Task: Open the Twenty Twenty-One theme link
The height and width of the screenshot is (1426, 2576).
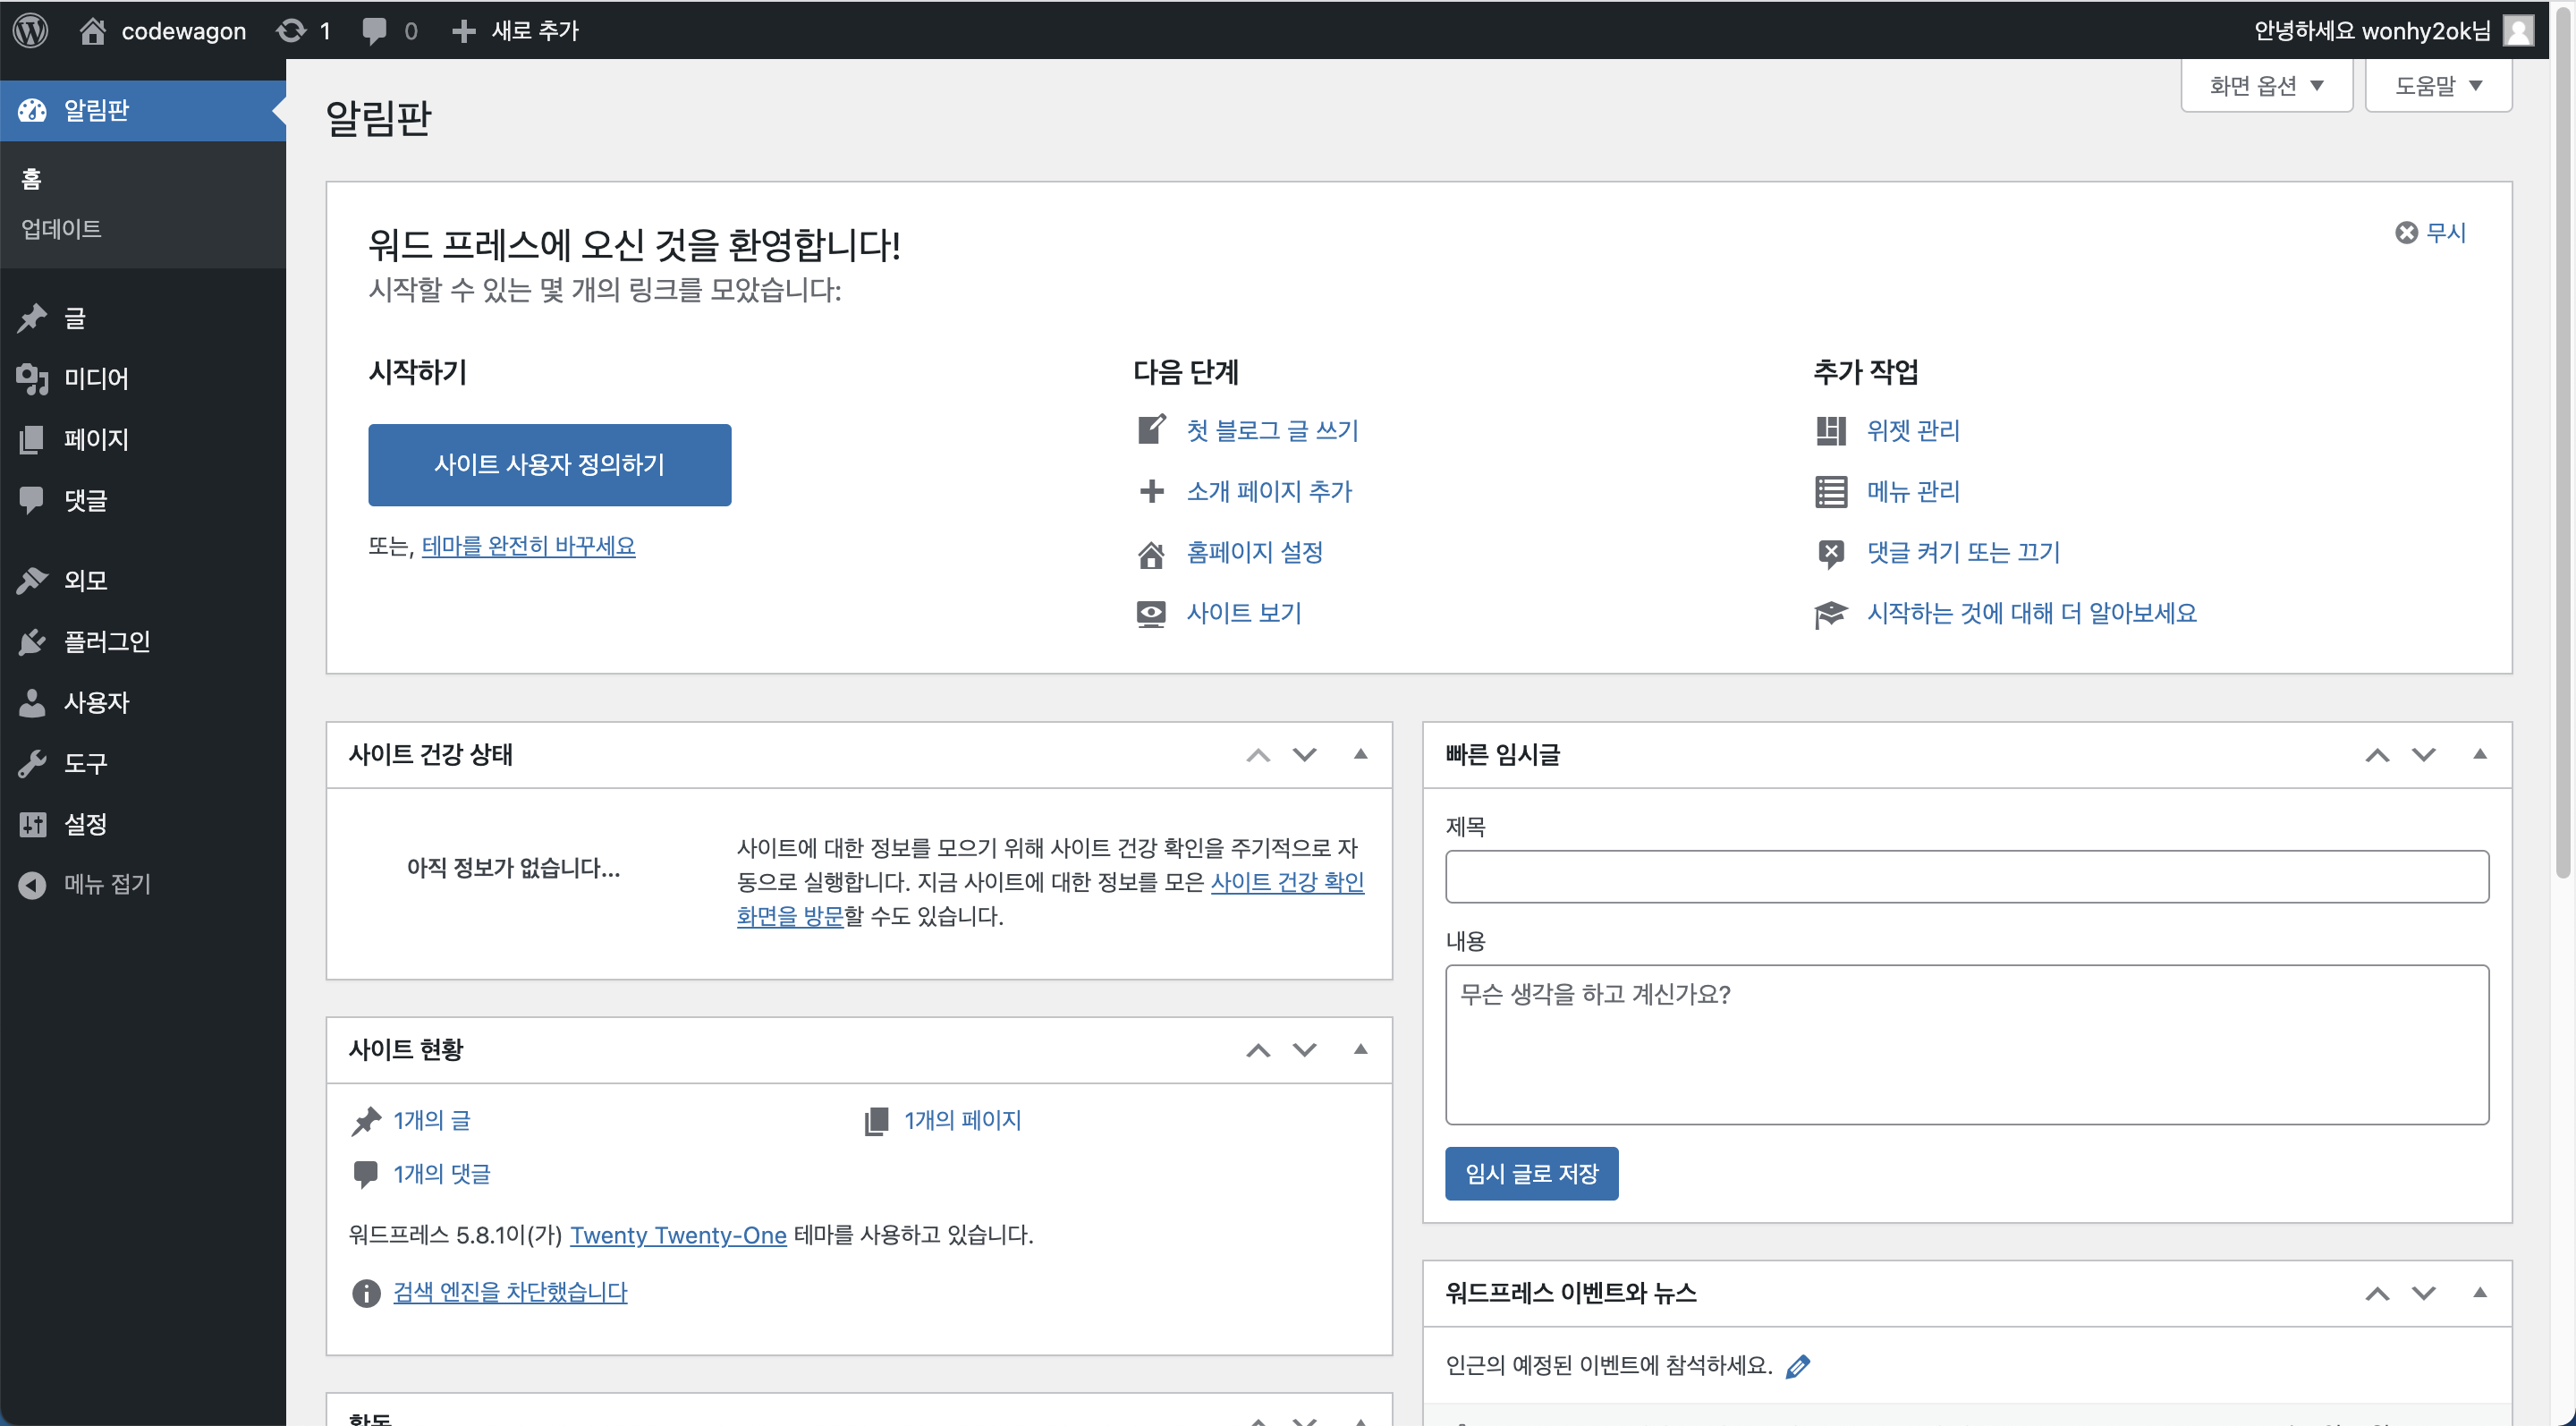Action: [x=678, y=1235]
